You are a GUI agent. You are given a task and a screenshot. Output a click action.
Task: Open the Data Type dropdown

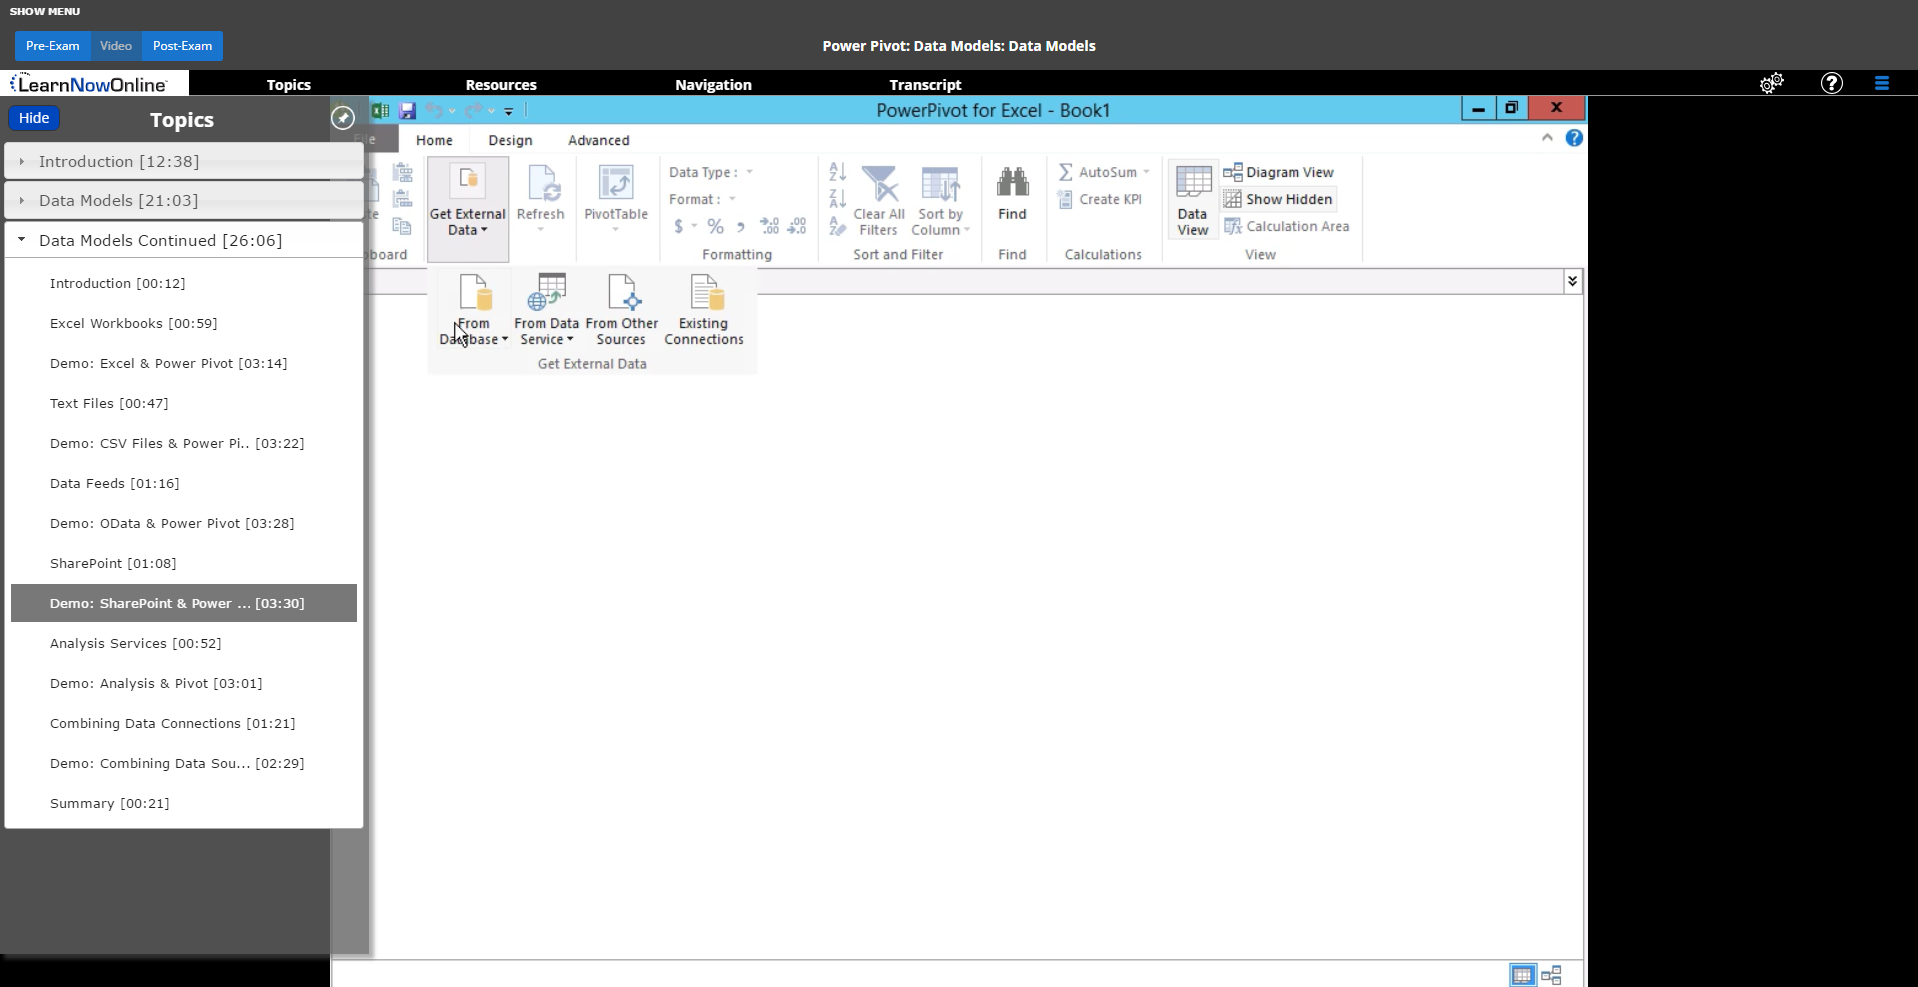tap(749, 171)
